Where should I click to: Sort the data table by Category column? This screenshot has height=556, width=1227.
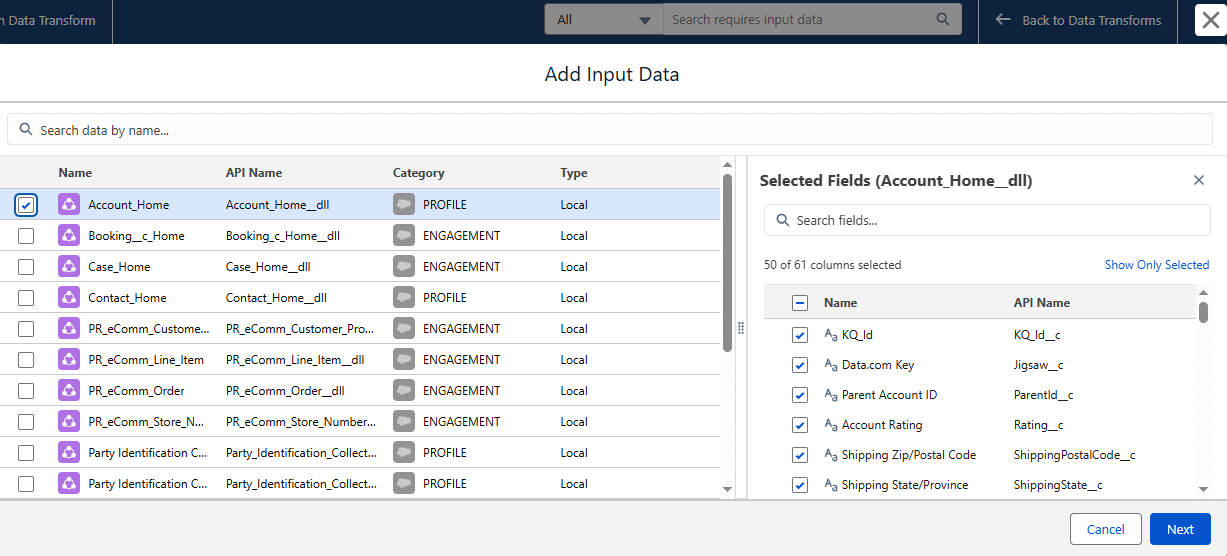click(x=419, y=173)
